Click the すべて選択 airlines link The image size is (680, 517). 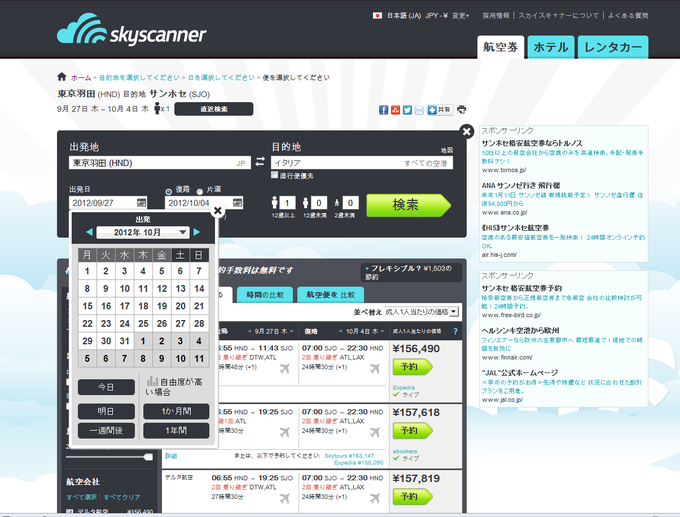coord(82,497)
